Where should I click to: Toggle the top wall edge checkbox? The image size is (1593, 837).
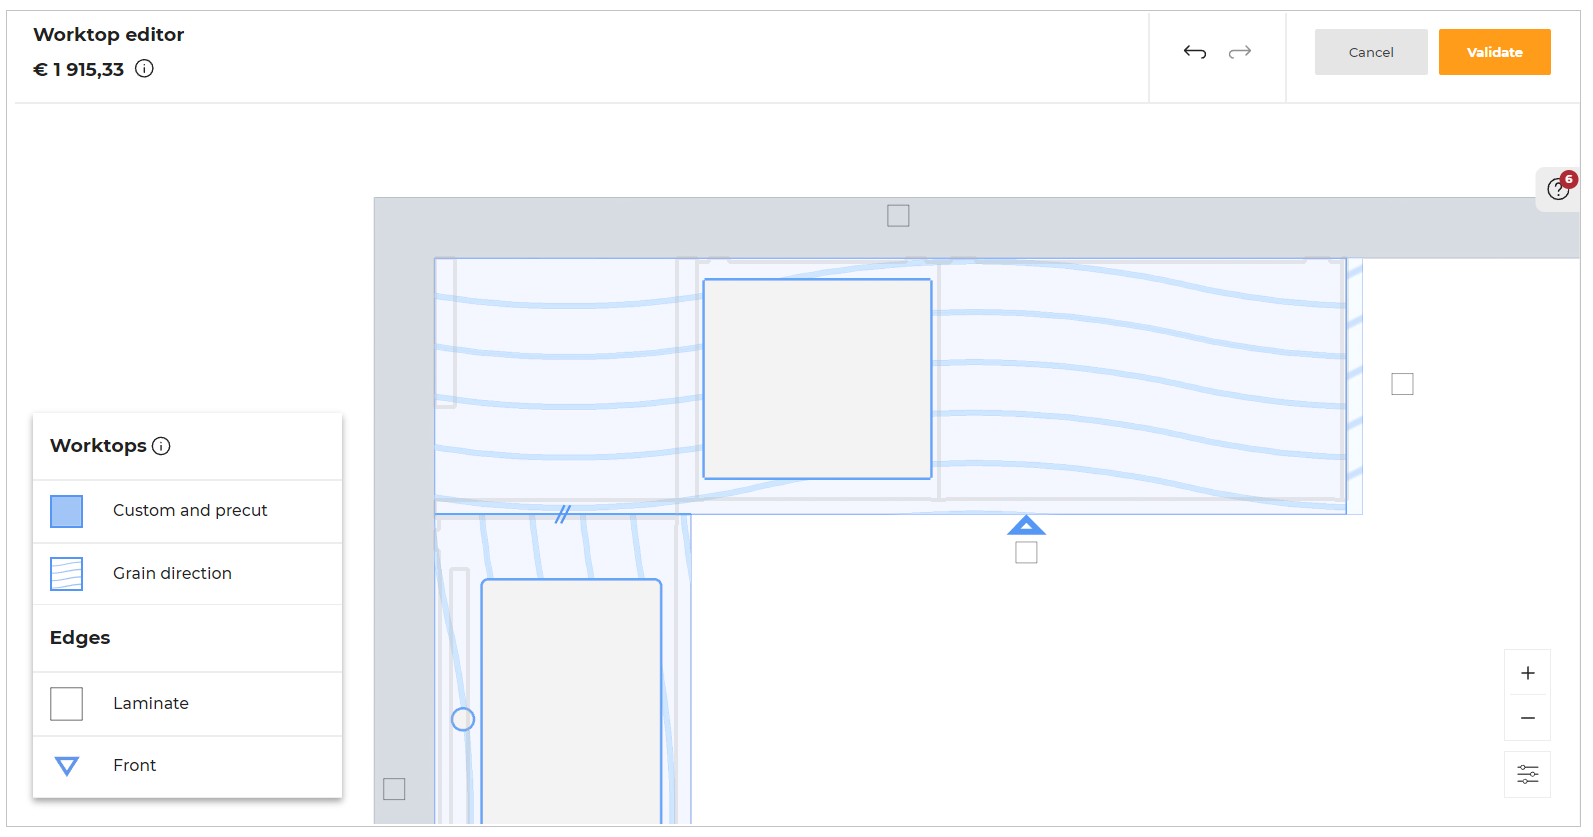coord(898,216)
